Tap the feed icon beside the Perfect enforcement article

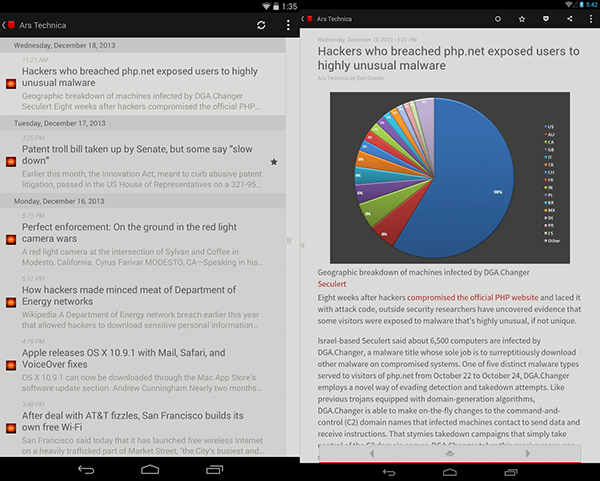[x=11, y=240]
